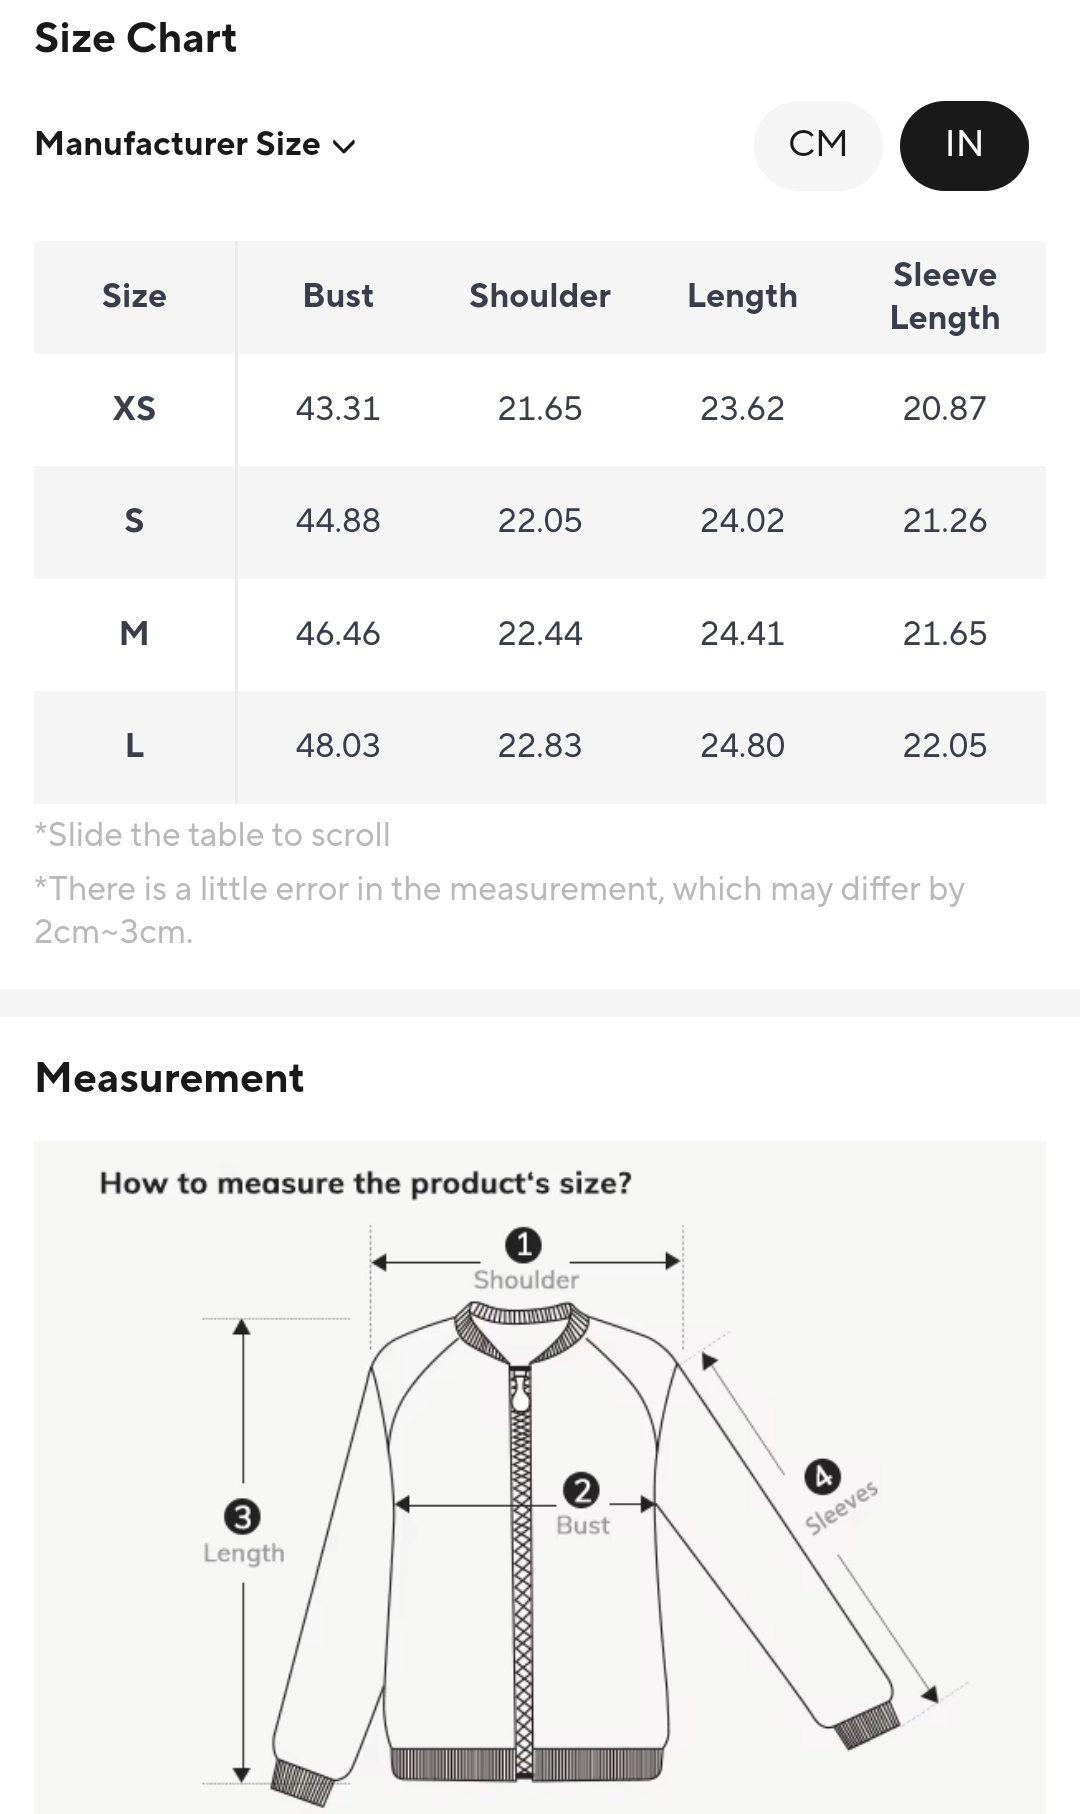
Task: Select the S size row label
Action: coord(134,521)
